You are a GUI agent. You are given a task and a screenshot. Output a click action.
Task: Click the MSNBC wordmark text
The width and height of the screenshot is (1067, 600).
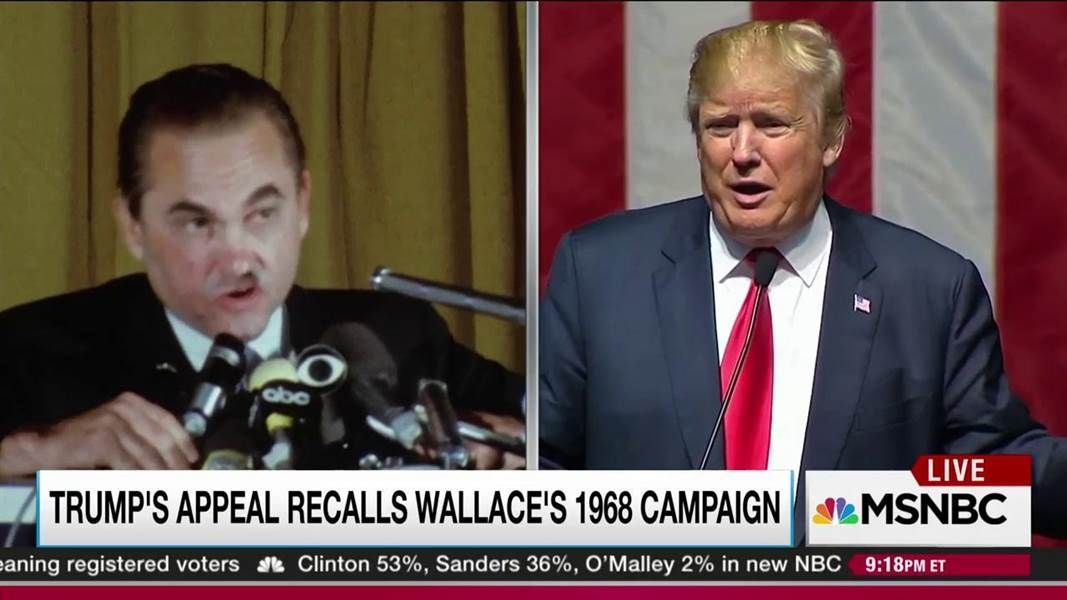click(x=934, y=509)
